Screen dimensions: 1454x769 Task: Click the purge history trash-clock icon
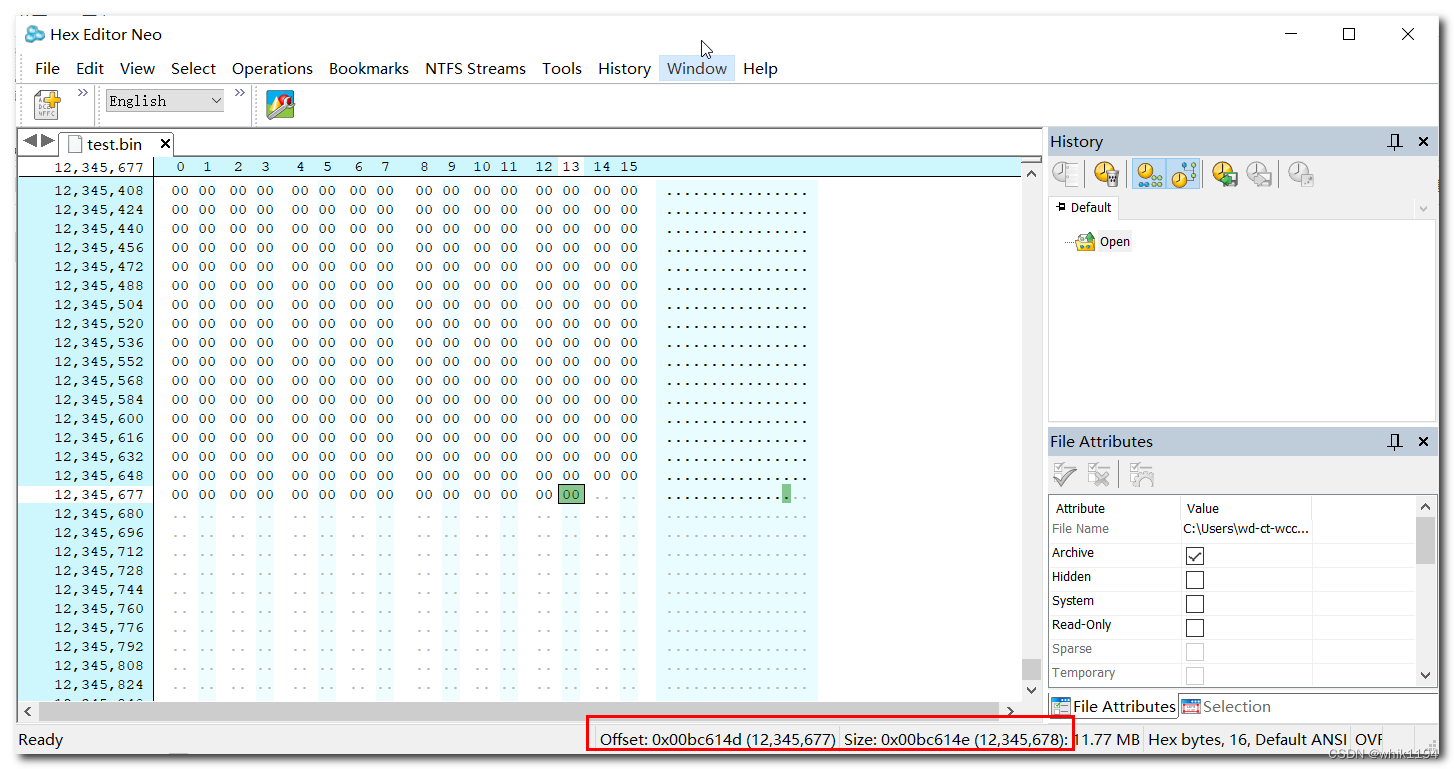[1105, 174]
